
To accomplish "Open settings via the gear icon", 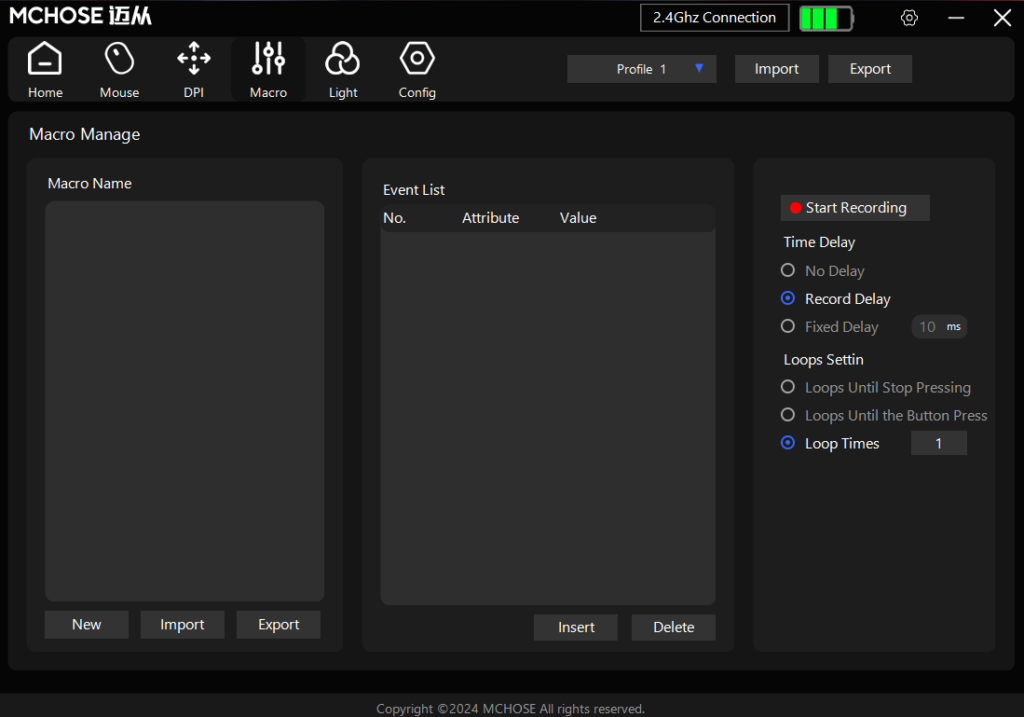I will pos(909,18).
